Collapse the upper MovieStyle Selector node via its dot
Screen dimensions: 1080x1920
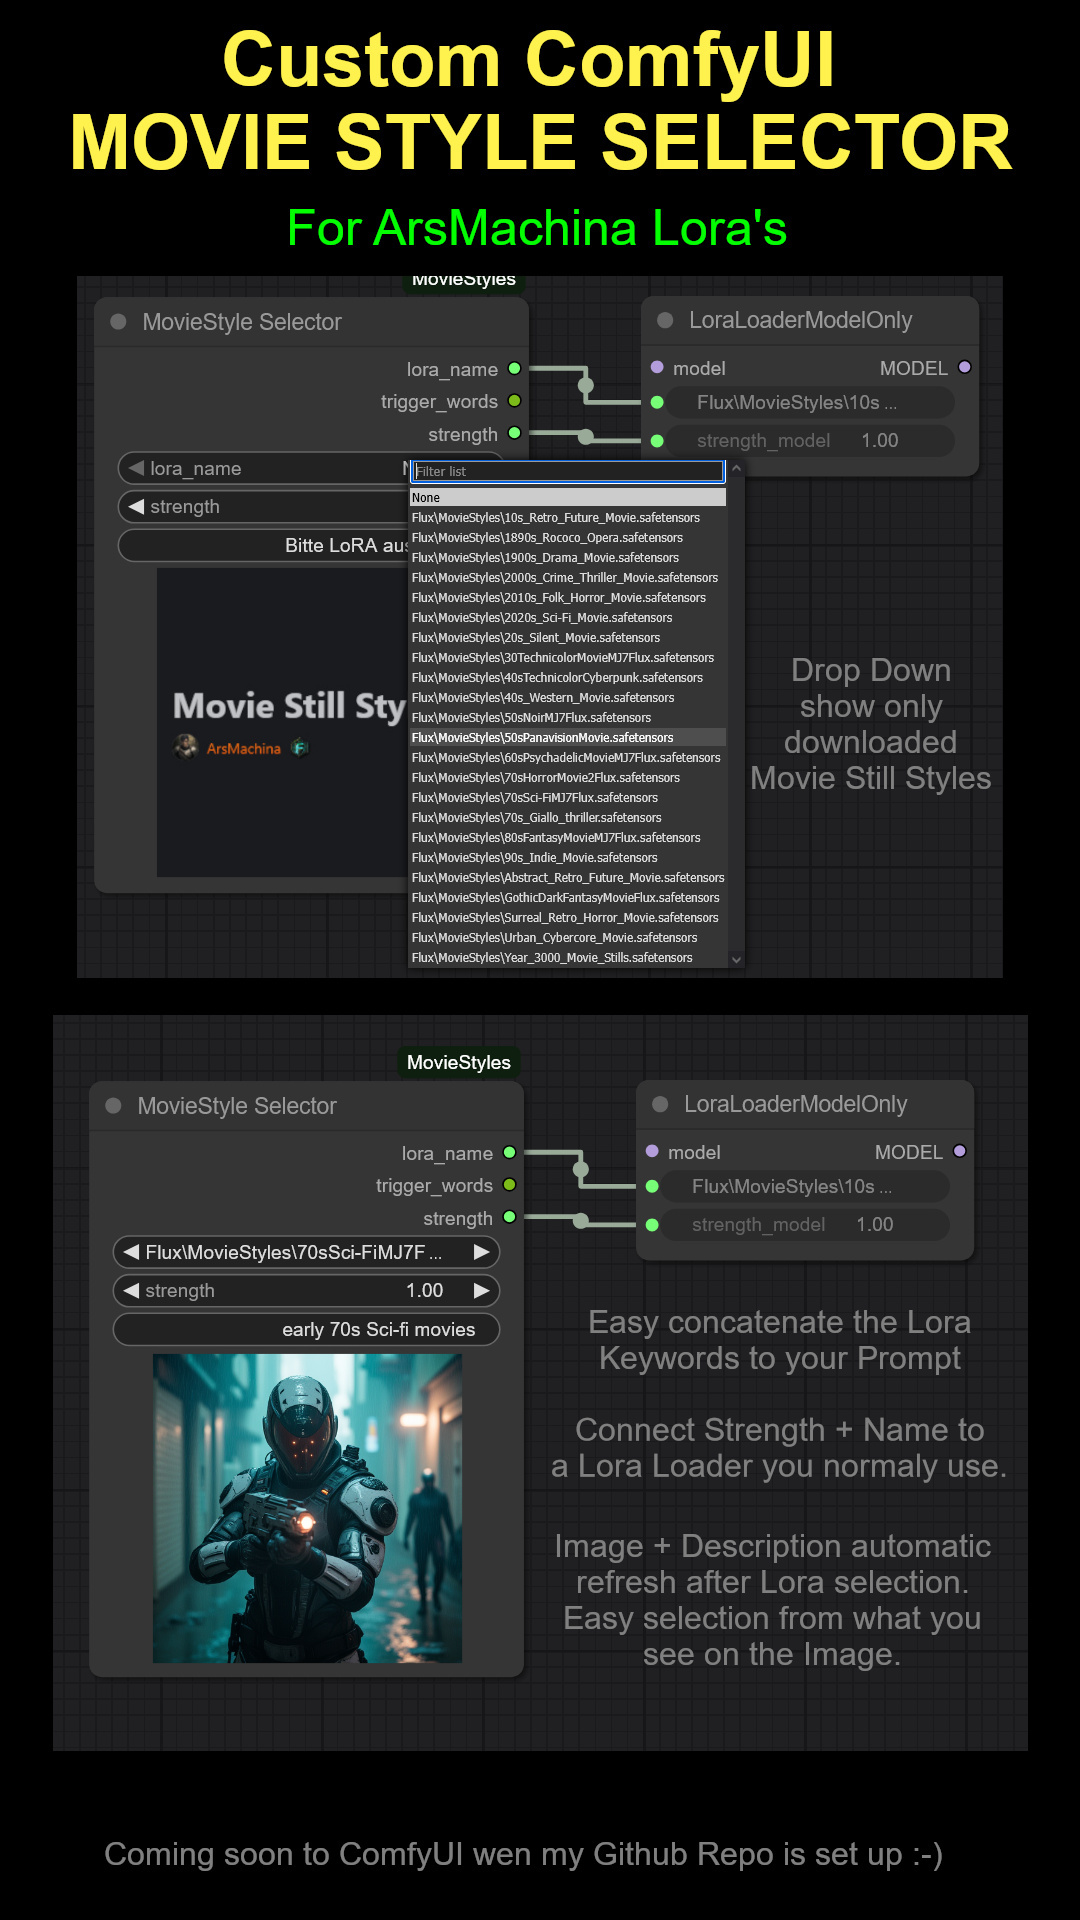tap(118, 322)
